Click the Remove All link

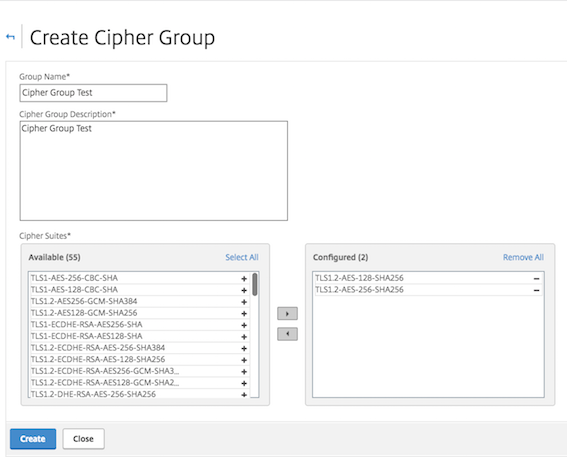coord(523,257)
